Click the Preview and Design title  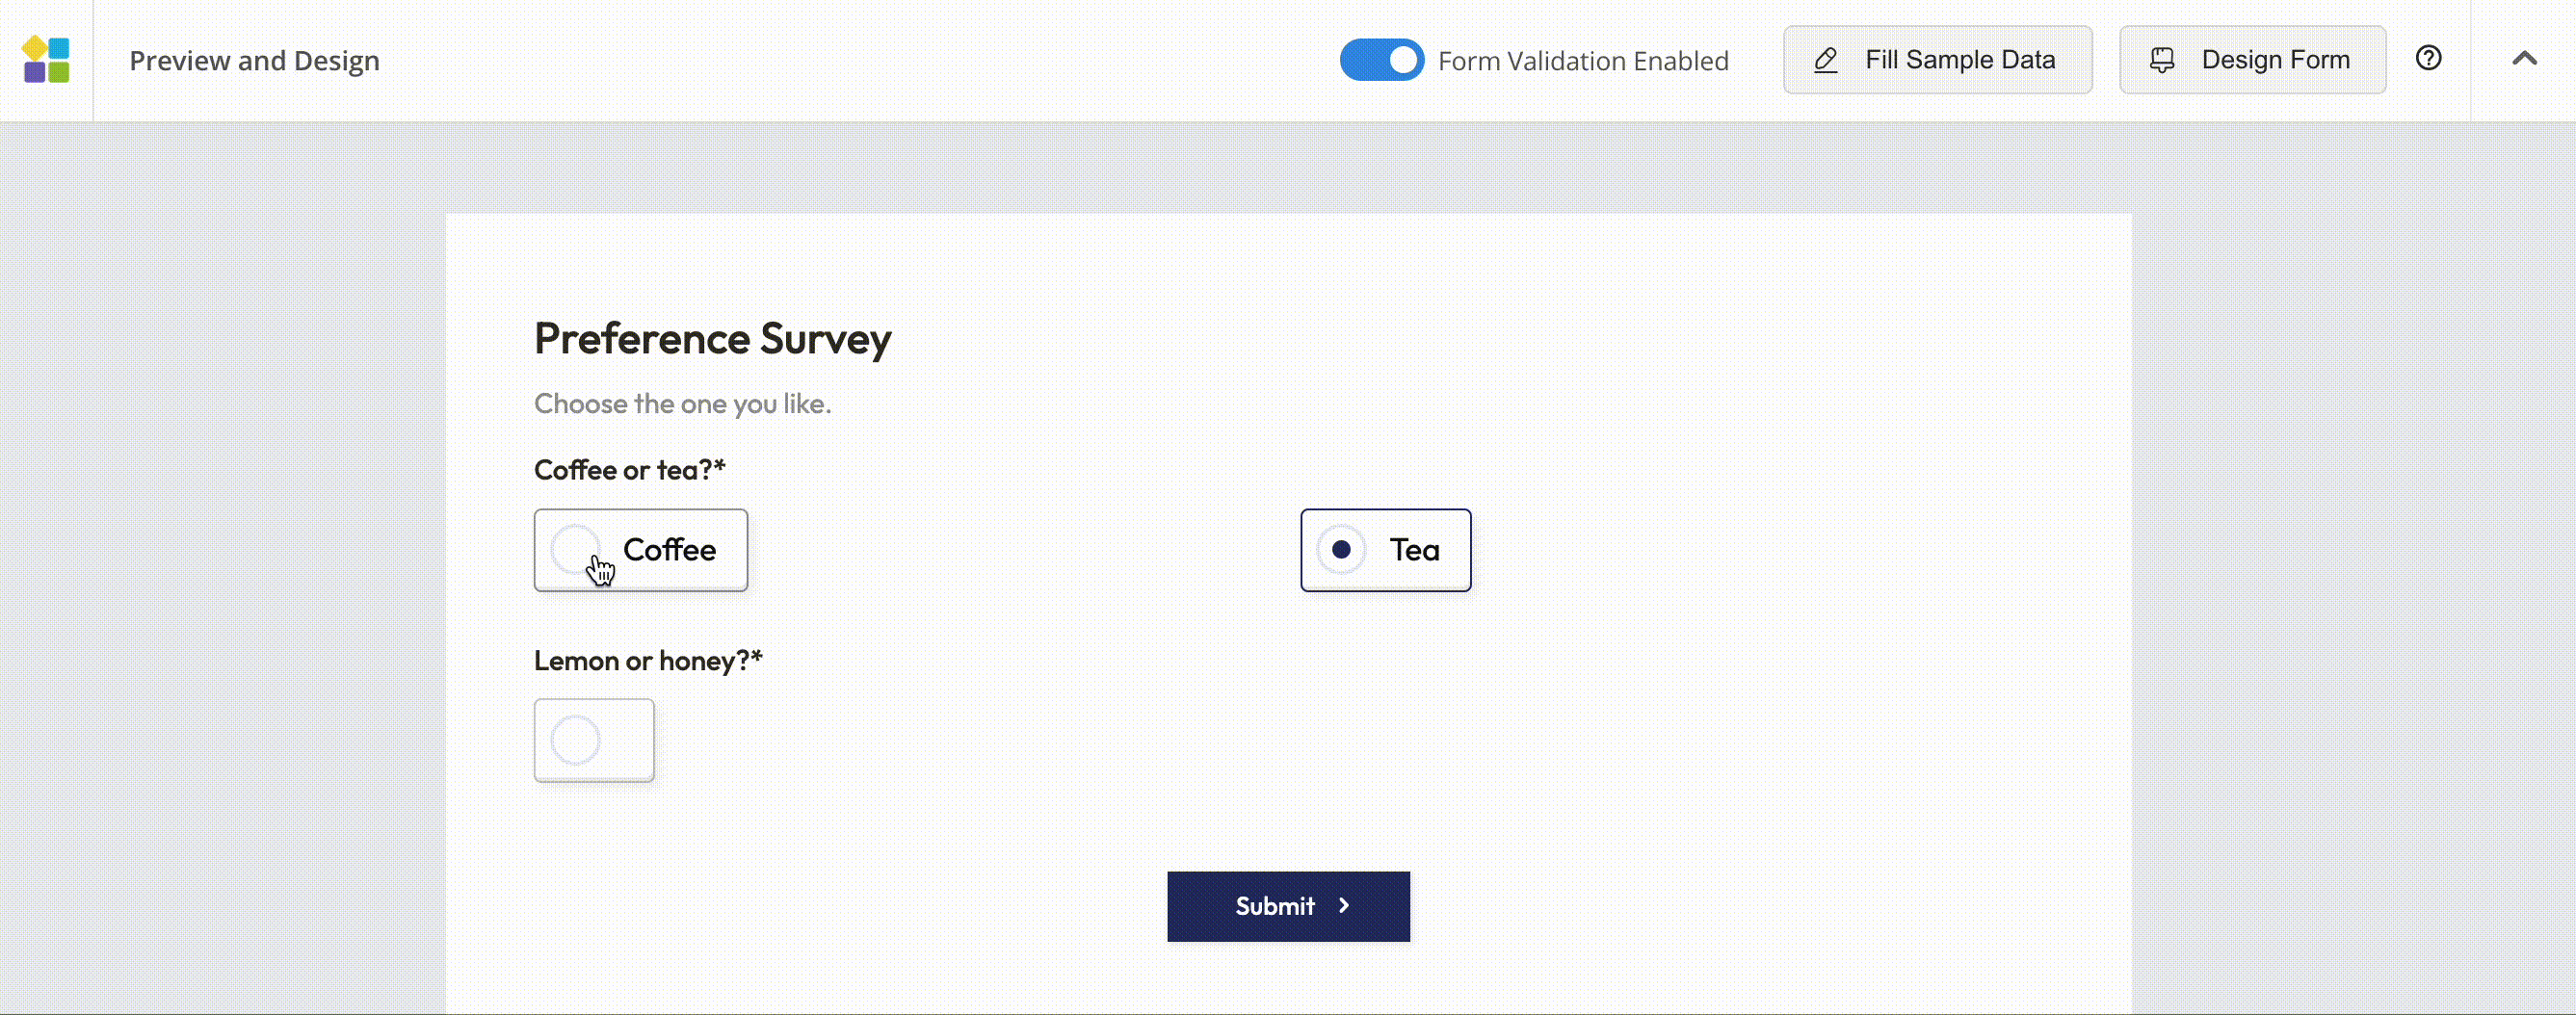click(x=254, y=61)
